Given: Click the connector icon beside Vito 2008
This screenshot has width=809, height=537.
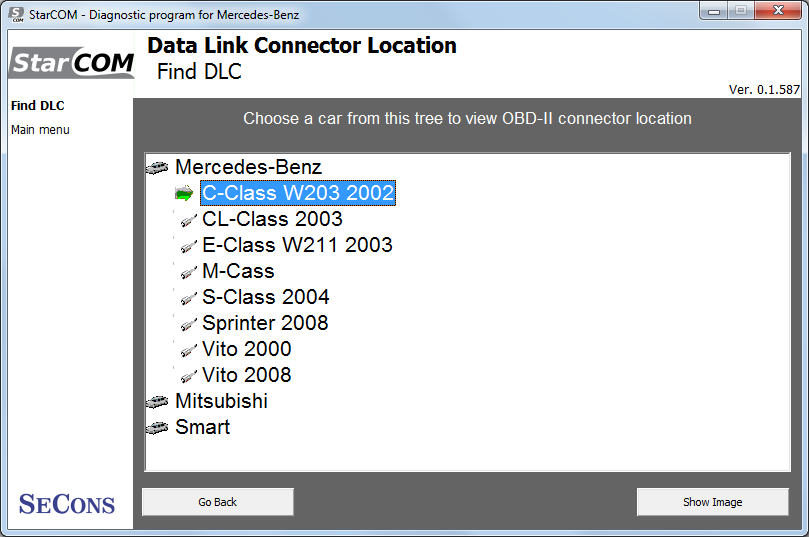Looking at the screenshot, I should click(188, 377).
